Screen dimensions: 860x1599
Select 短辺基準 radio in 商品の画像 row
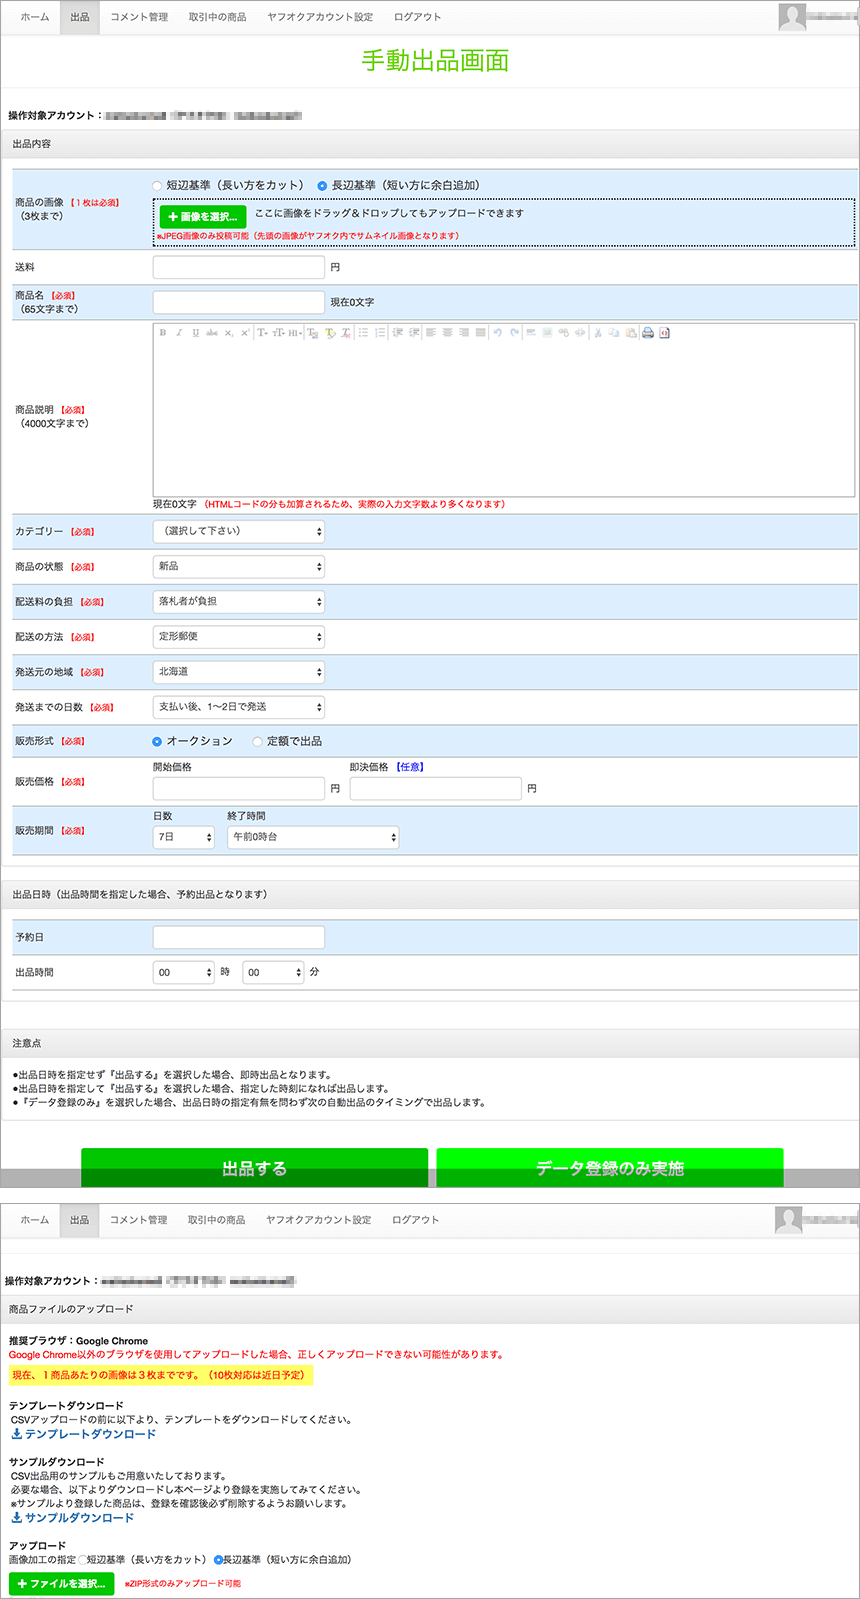tap(157, 186)
